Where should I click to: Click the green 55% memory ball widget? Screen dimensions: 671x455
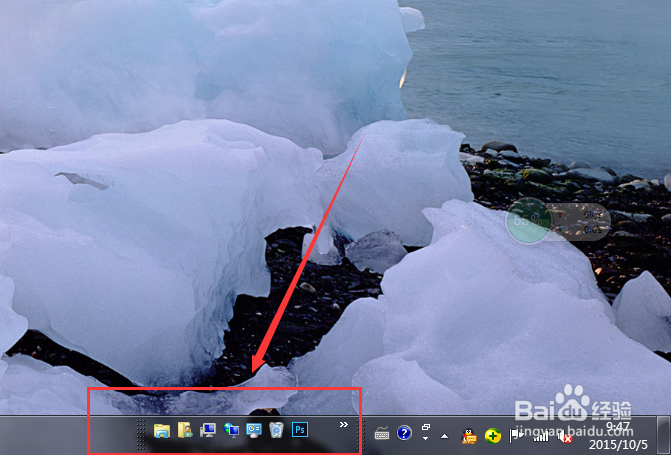pyautogui.click(x=527, y=220)
